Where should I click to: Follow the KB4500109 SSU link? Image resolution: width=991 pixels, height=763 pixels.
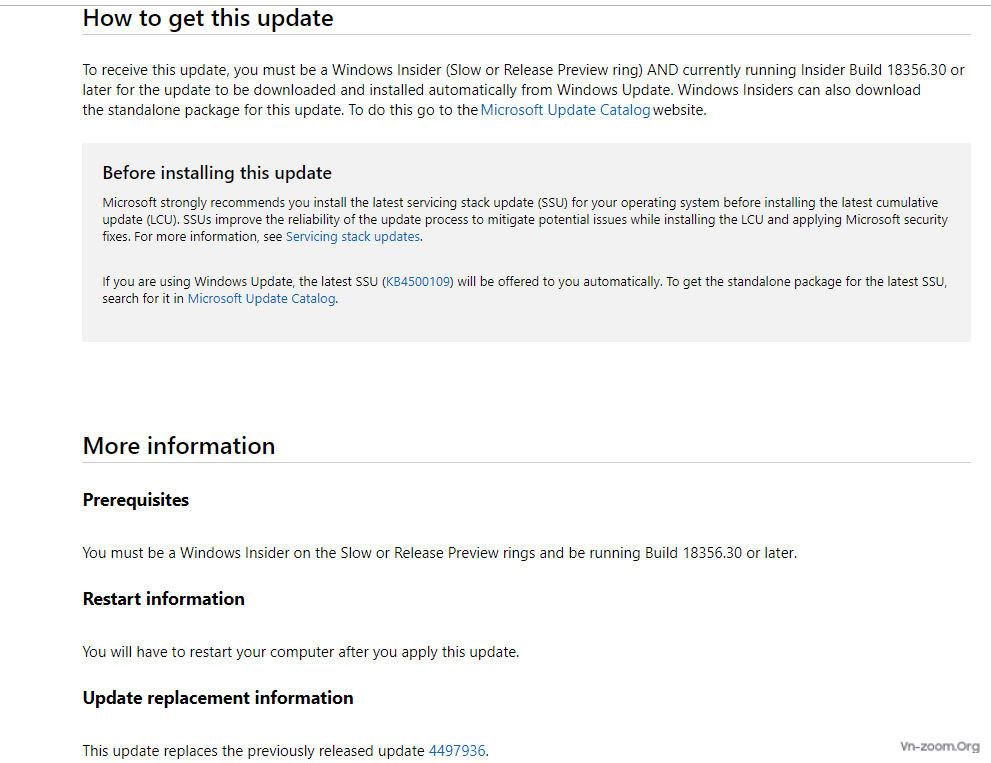coord(418,281)
